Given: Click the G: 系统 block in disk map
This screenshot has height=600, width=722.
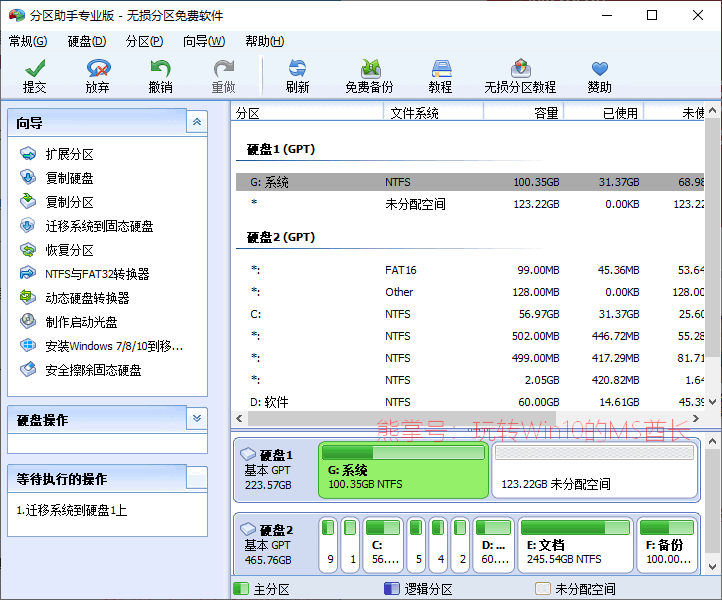Looking at the screenshot, I should click(403, 470).
